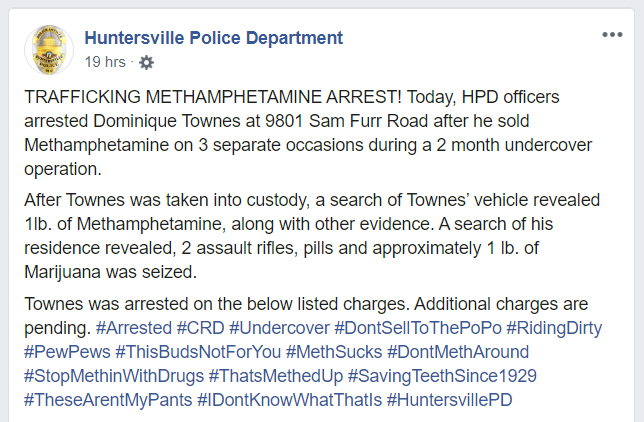
Task: Open the #PewPews hashtag
Action: (x=67, y=352)
